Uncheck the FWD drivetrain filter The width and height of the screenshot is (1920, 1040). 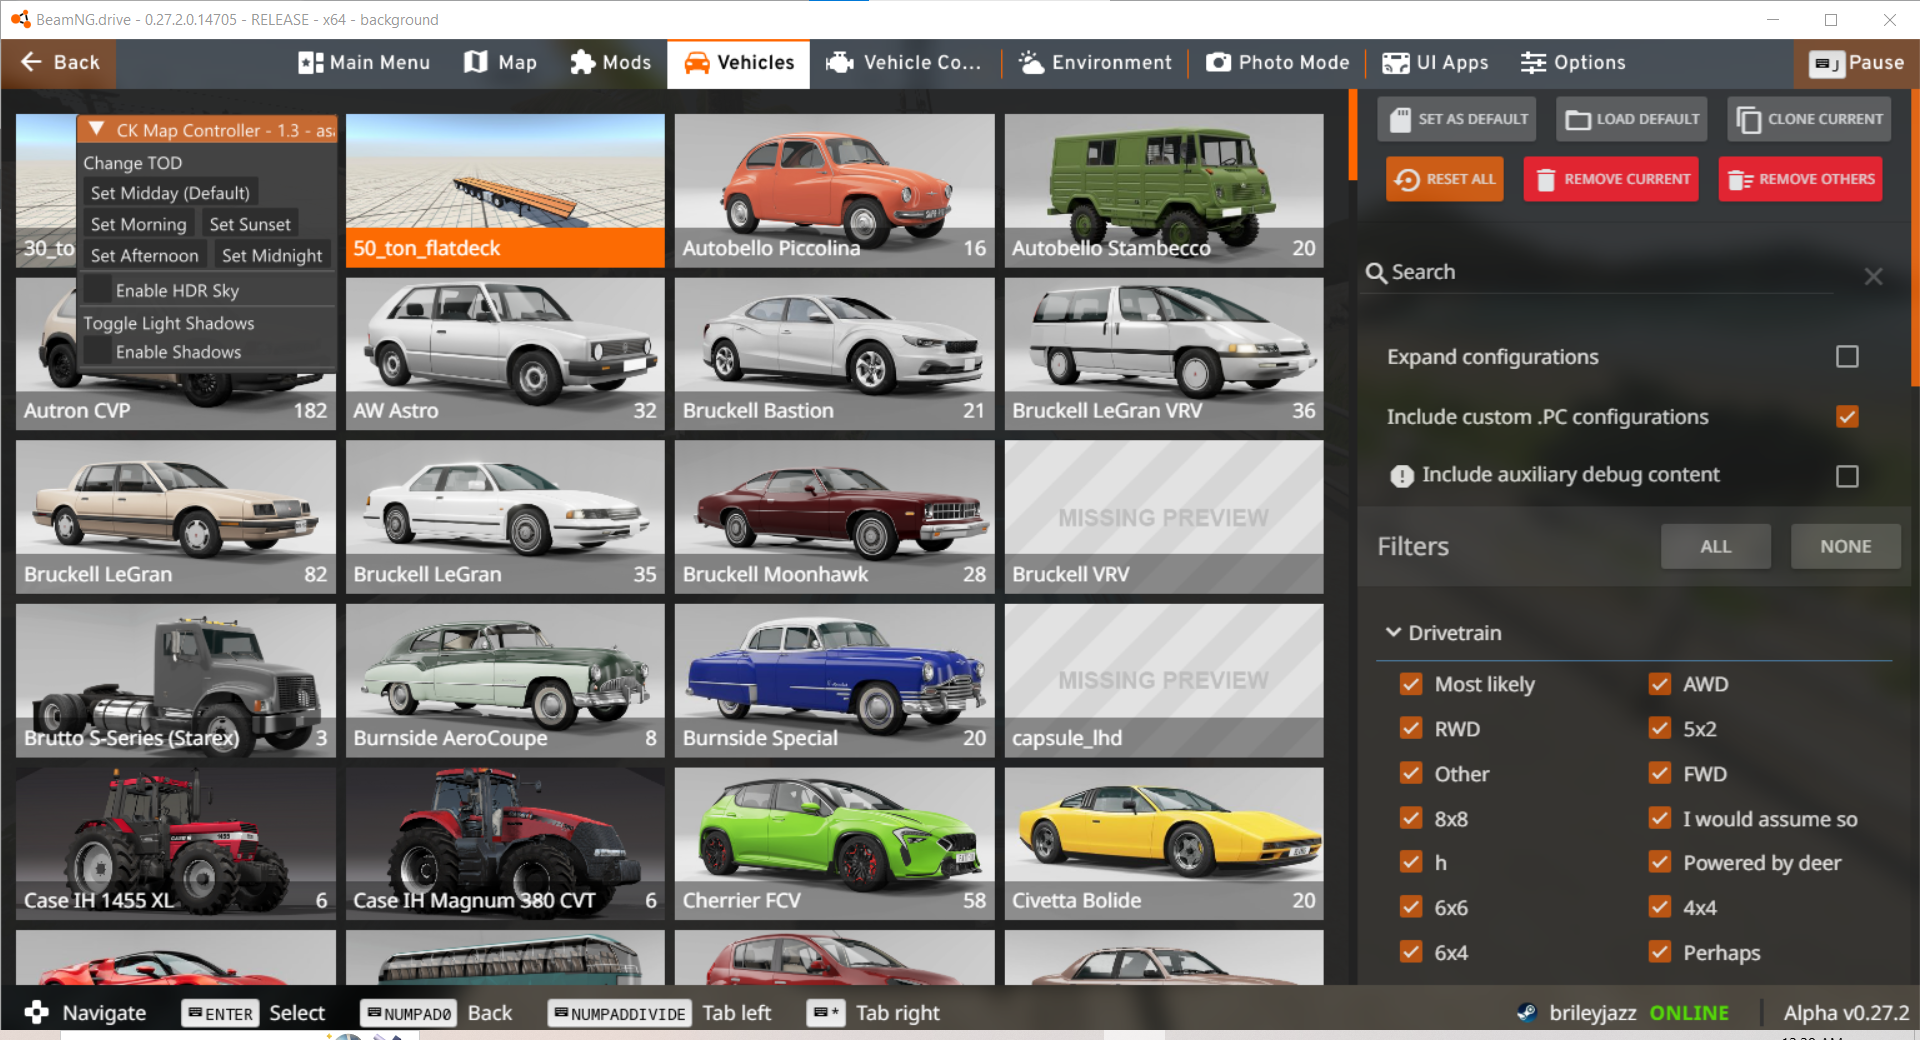click(1660, 774)
